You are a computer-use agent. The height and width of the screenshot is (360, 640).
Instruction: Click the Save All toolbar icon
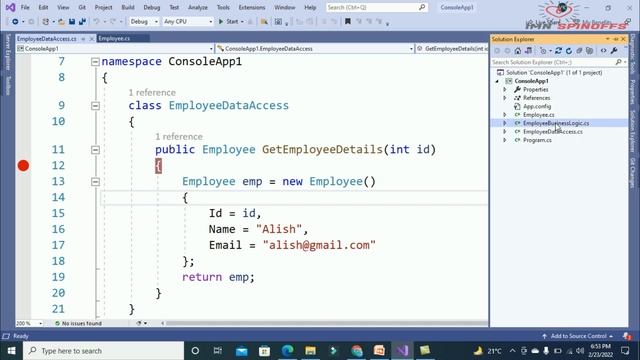click(x=82, y=22)
